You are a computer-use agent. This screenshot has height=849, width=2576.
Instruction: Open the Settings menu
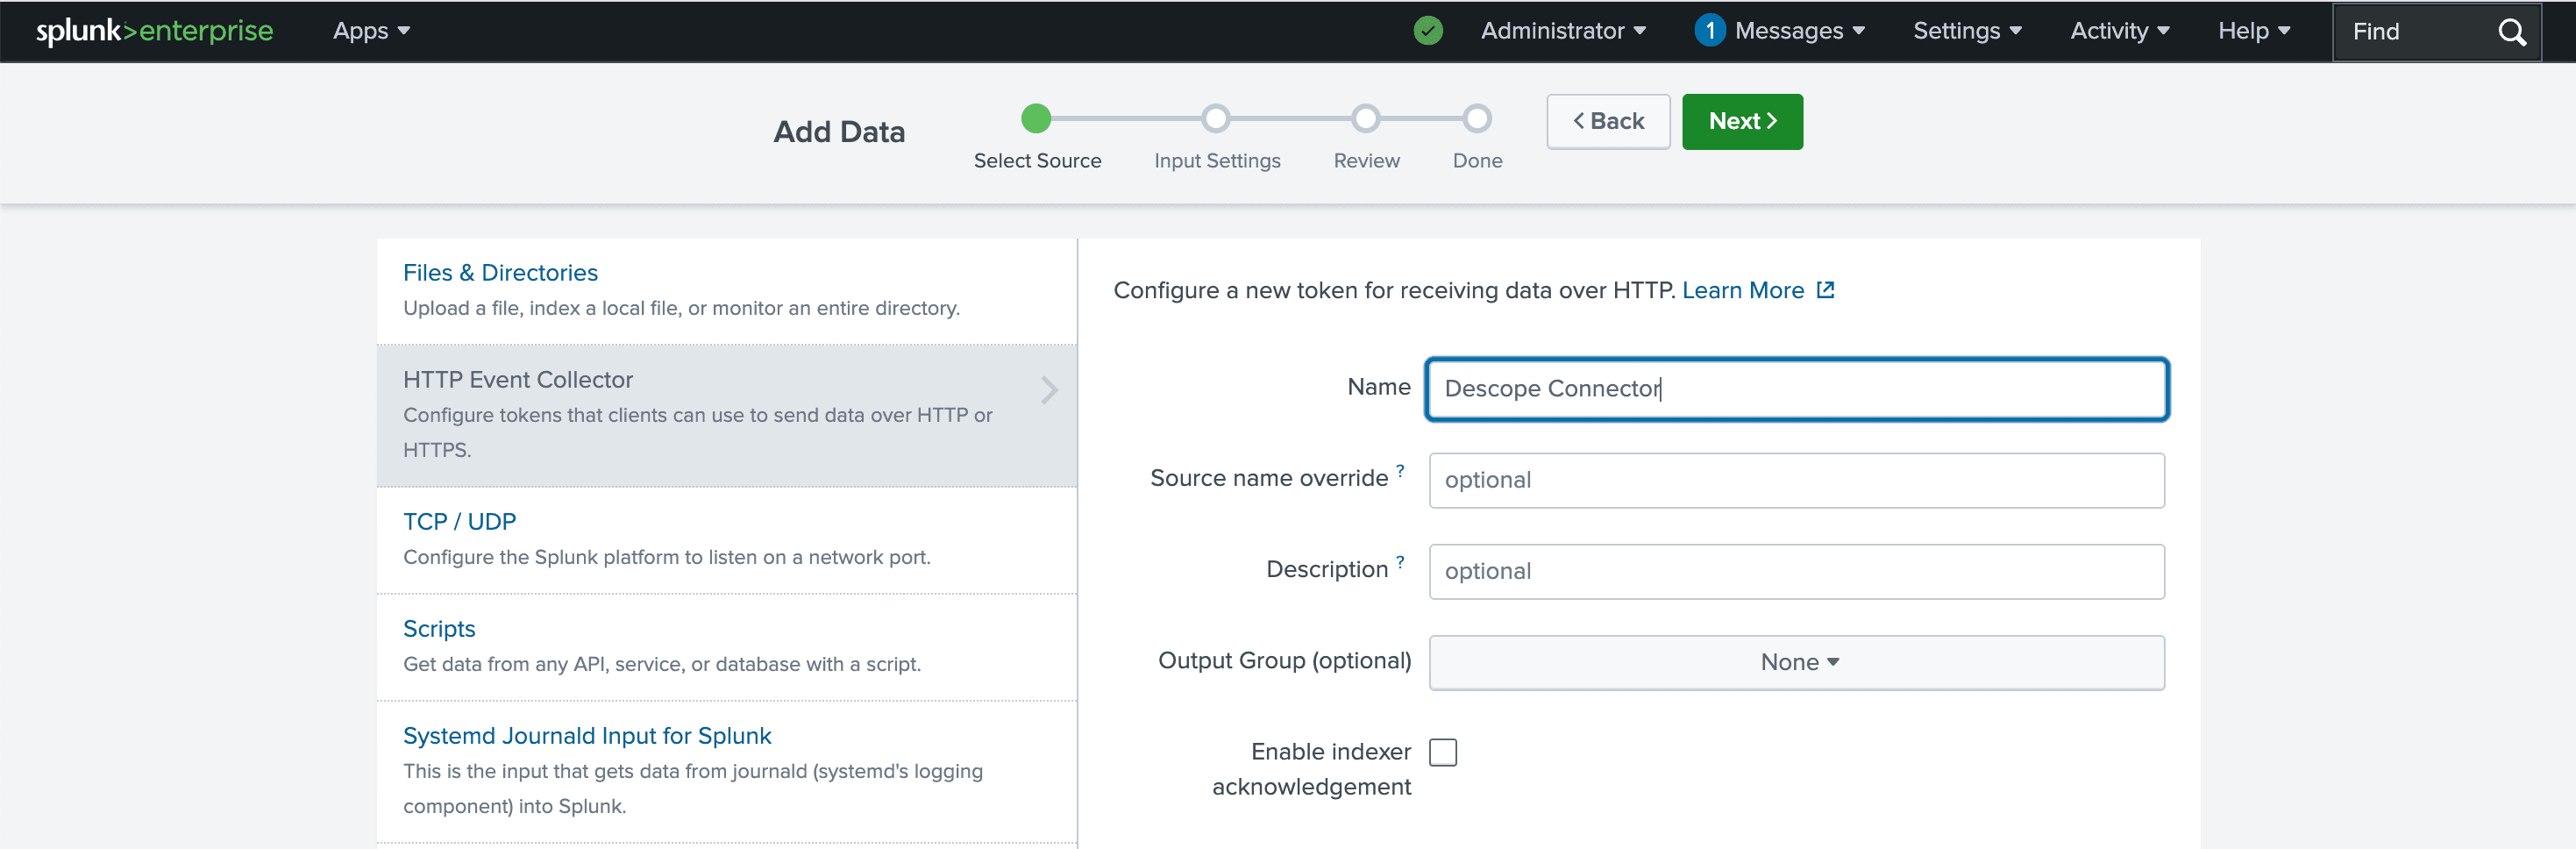point(1965,31)
